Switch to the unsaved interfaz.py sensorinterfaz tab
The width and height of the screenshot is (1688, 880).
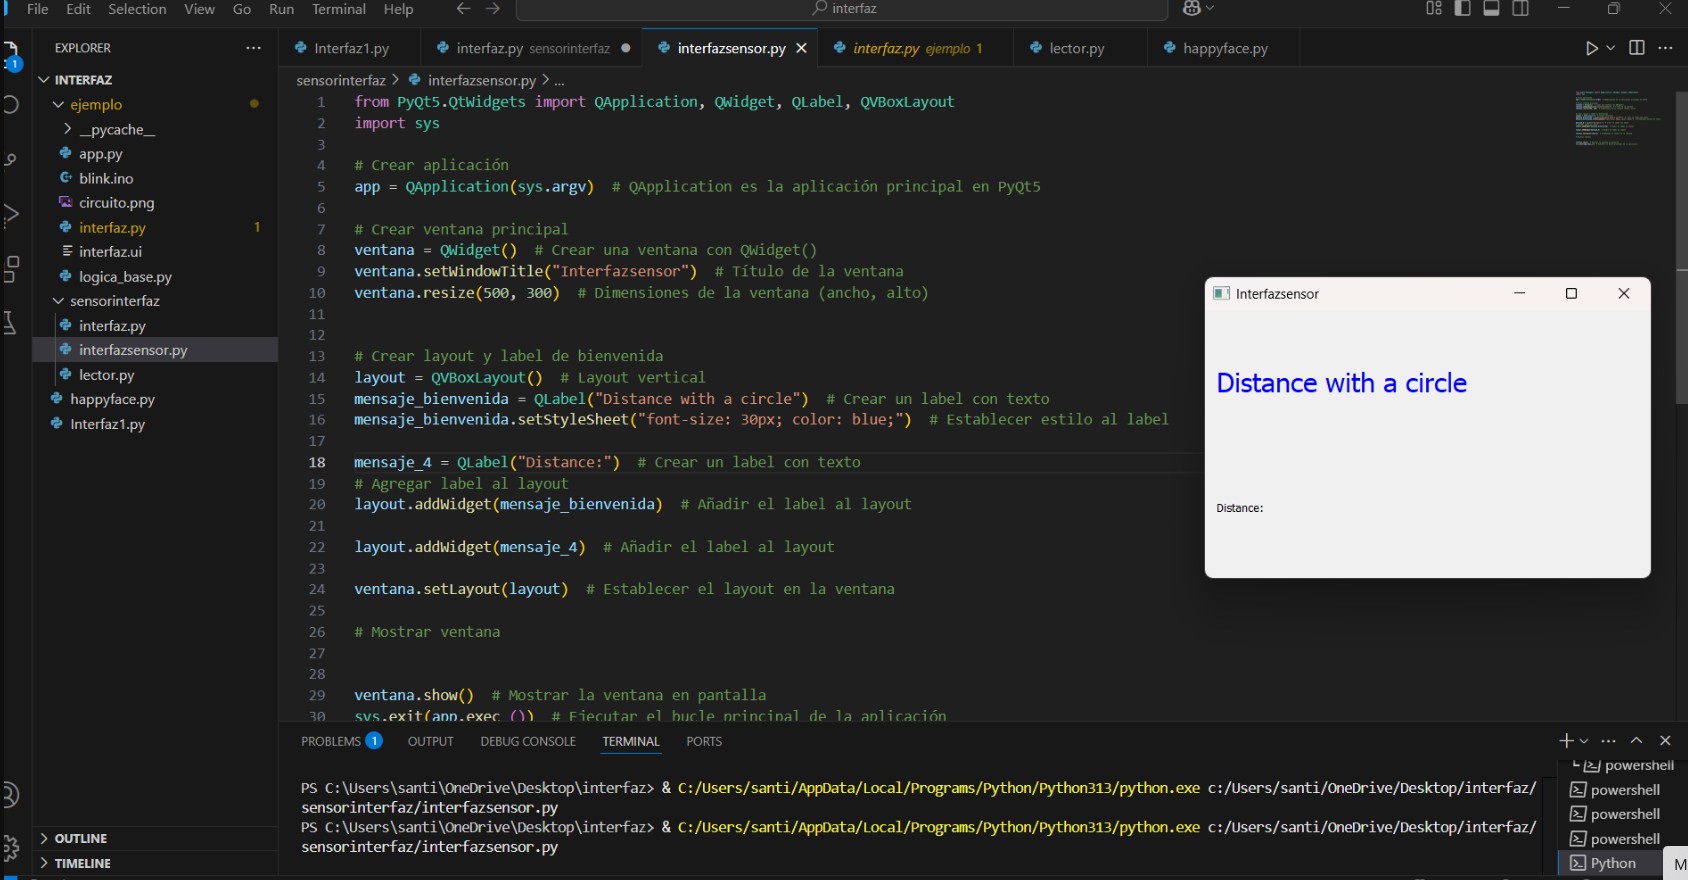[532, 48]
